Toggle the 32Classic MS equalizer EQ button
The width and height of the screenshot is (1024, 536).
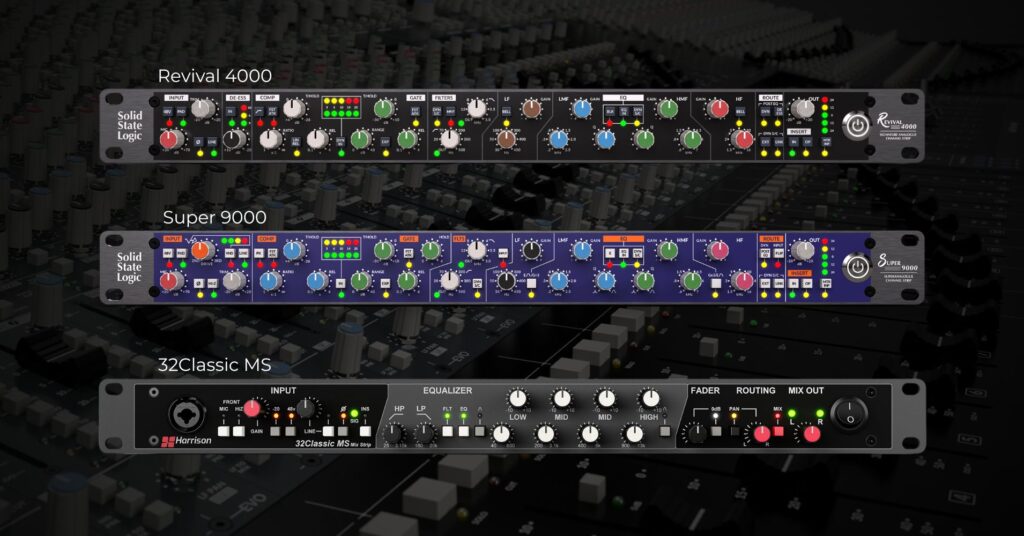[x=463, y=430]
